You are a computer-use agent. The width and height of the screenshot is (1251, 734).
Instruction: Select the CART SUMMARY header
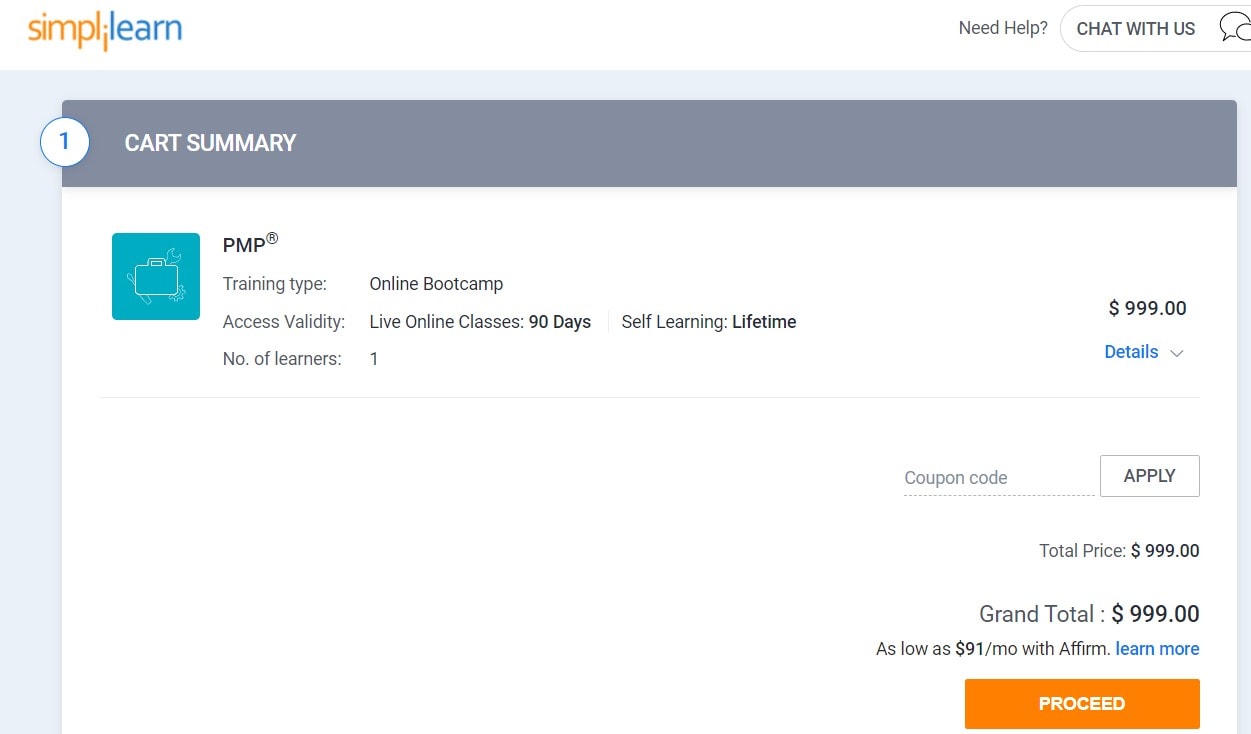click(x=210, y=143)
